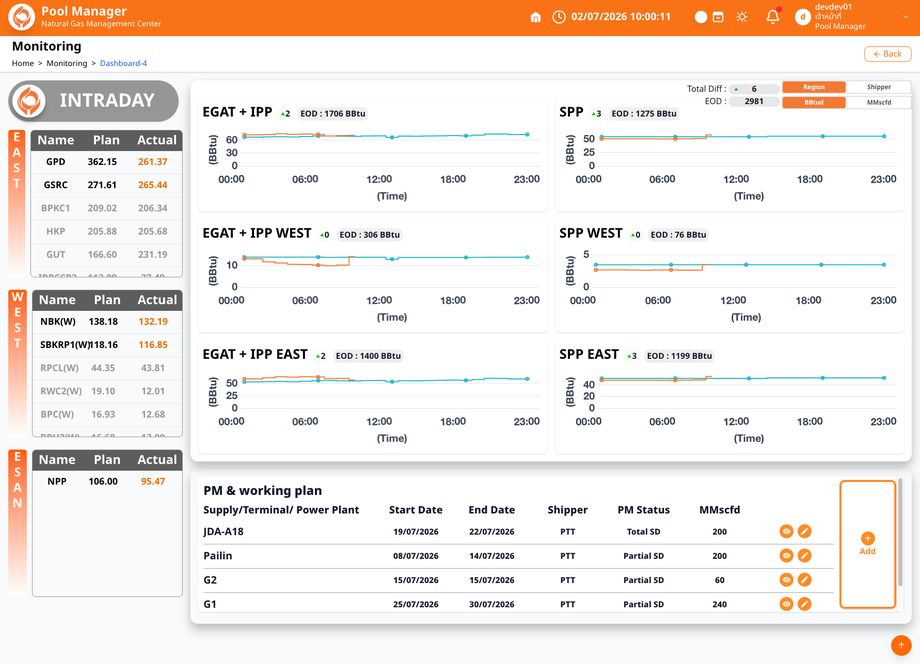
Task: View details of Pailin row
Action: [x=786, y=555]
